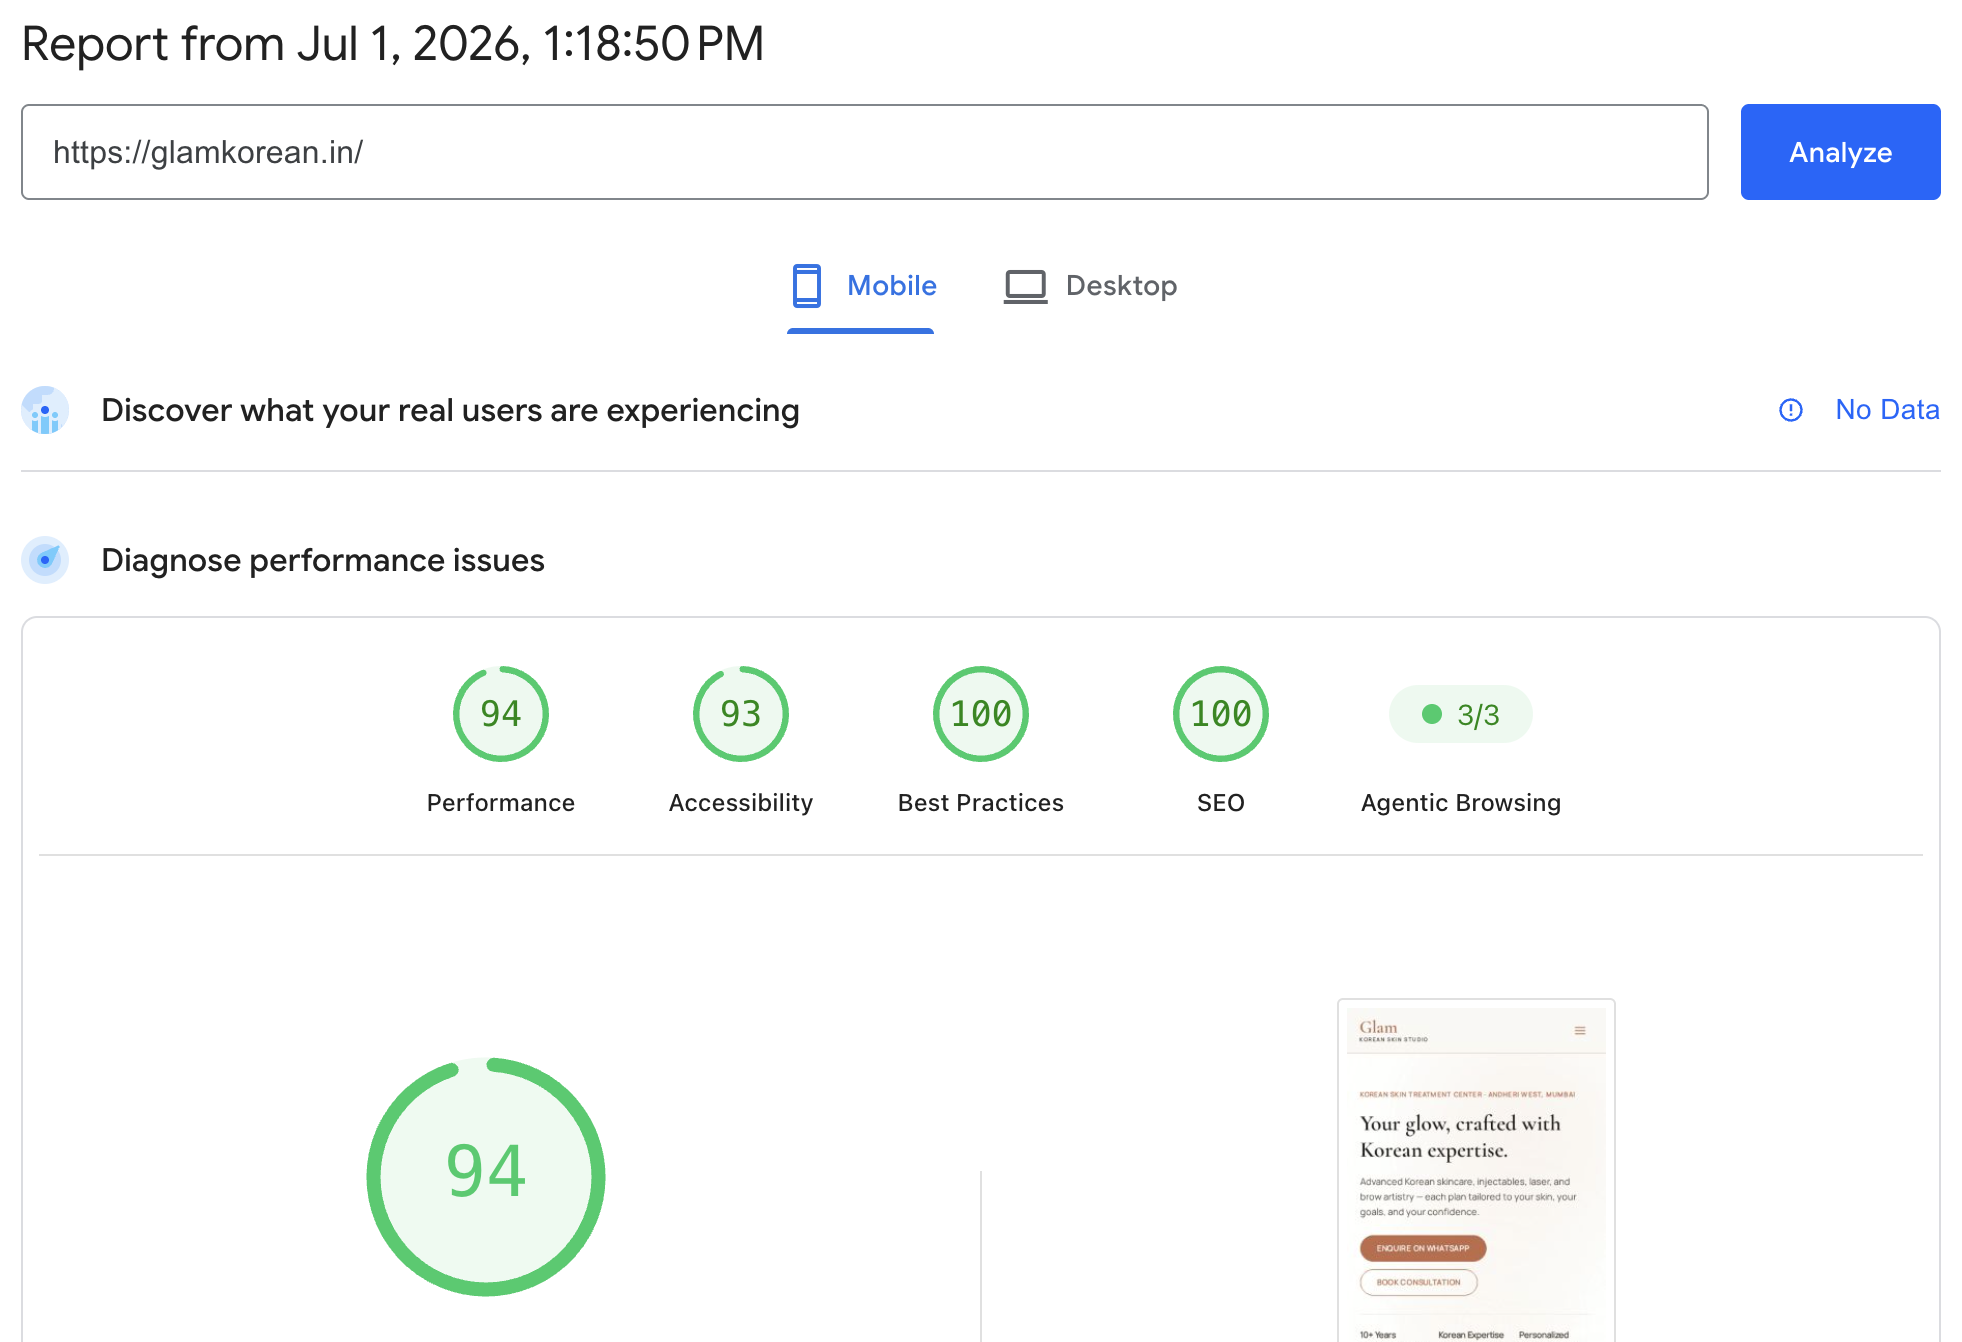Click hamburger menu icon in screenshot preview
The height and width of the screenshot is (1342, 1962).
(x=1580, y=1030)
